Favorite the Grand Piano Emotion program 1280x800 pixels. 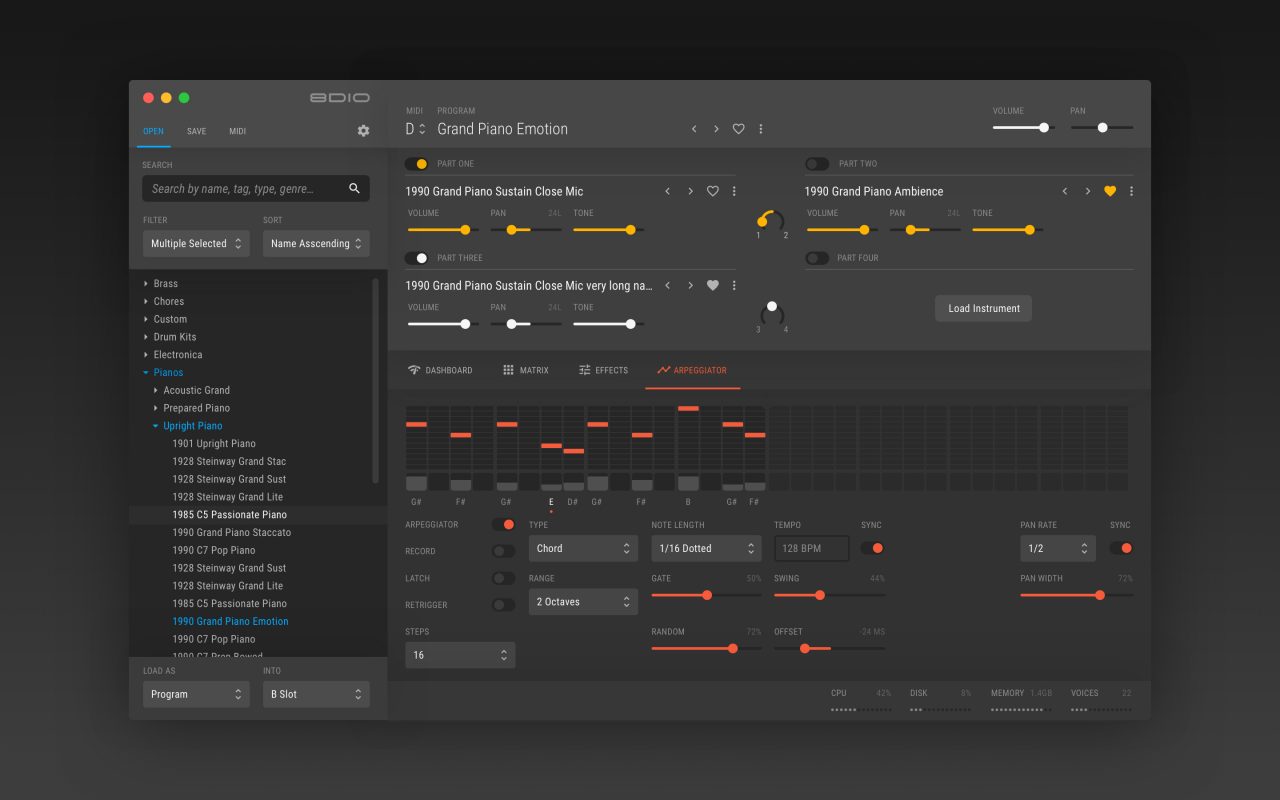pos(738,129)
